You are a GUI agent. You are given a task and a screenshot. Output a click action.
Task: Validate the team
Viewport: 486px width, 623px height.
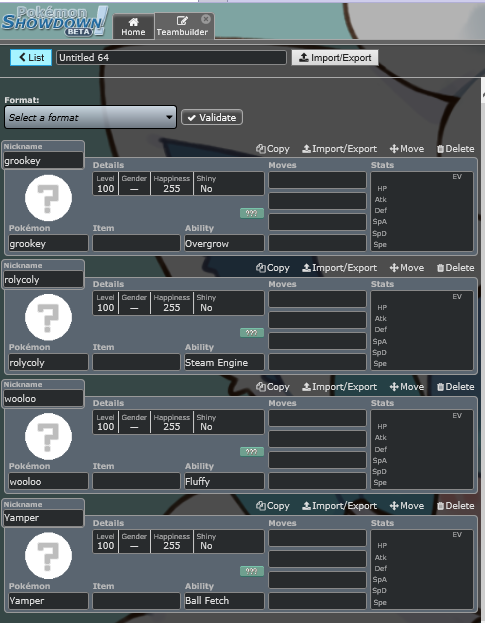click(x=212, y=117)
